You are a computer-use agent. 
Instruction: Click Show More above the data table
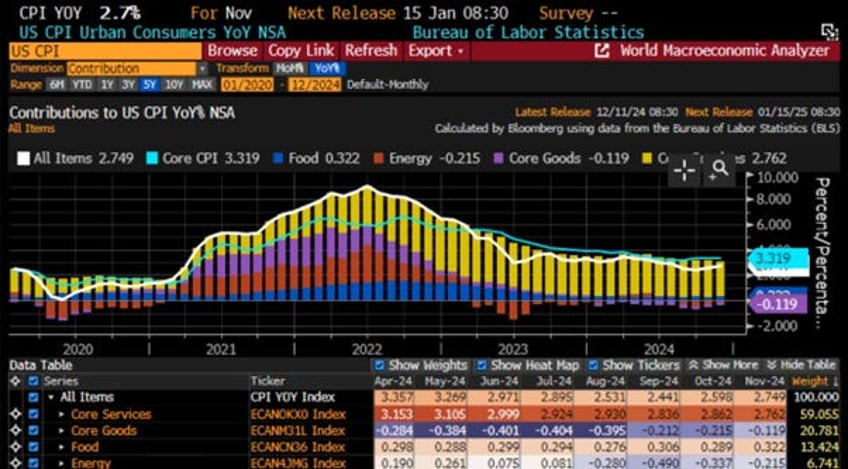tap(723, 365)
